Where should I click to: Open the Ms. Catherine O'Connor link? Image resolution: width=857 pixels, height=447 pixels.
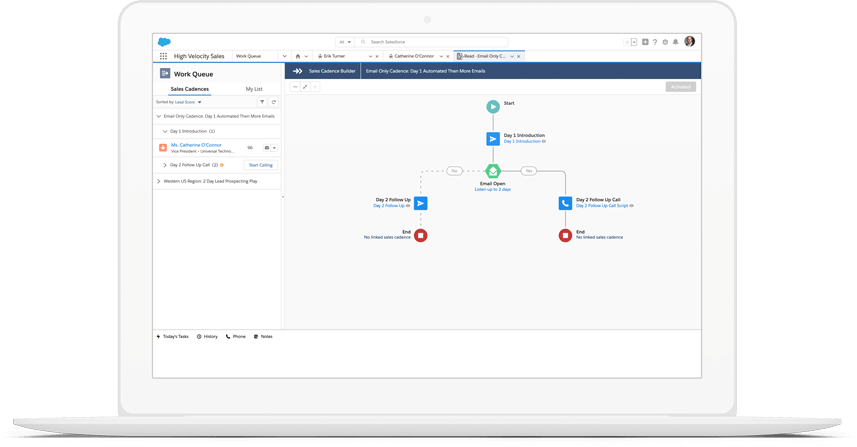(x=196, y=145)
